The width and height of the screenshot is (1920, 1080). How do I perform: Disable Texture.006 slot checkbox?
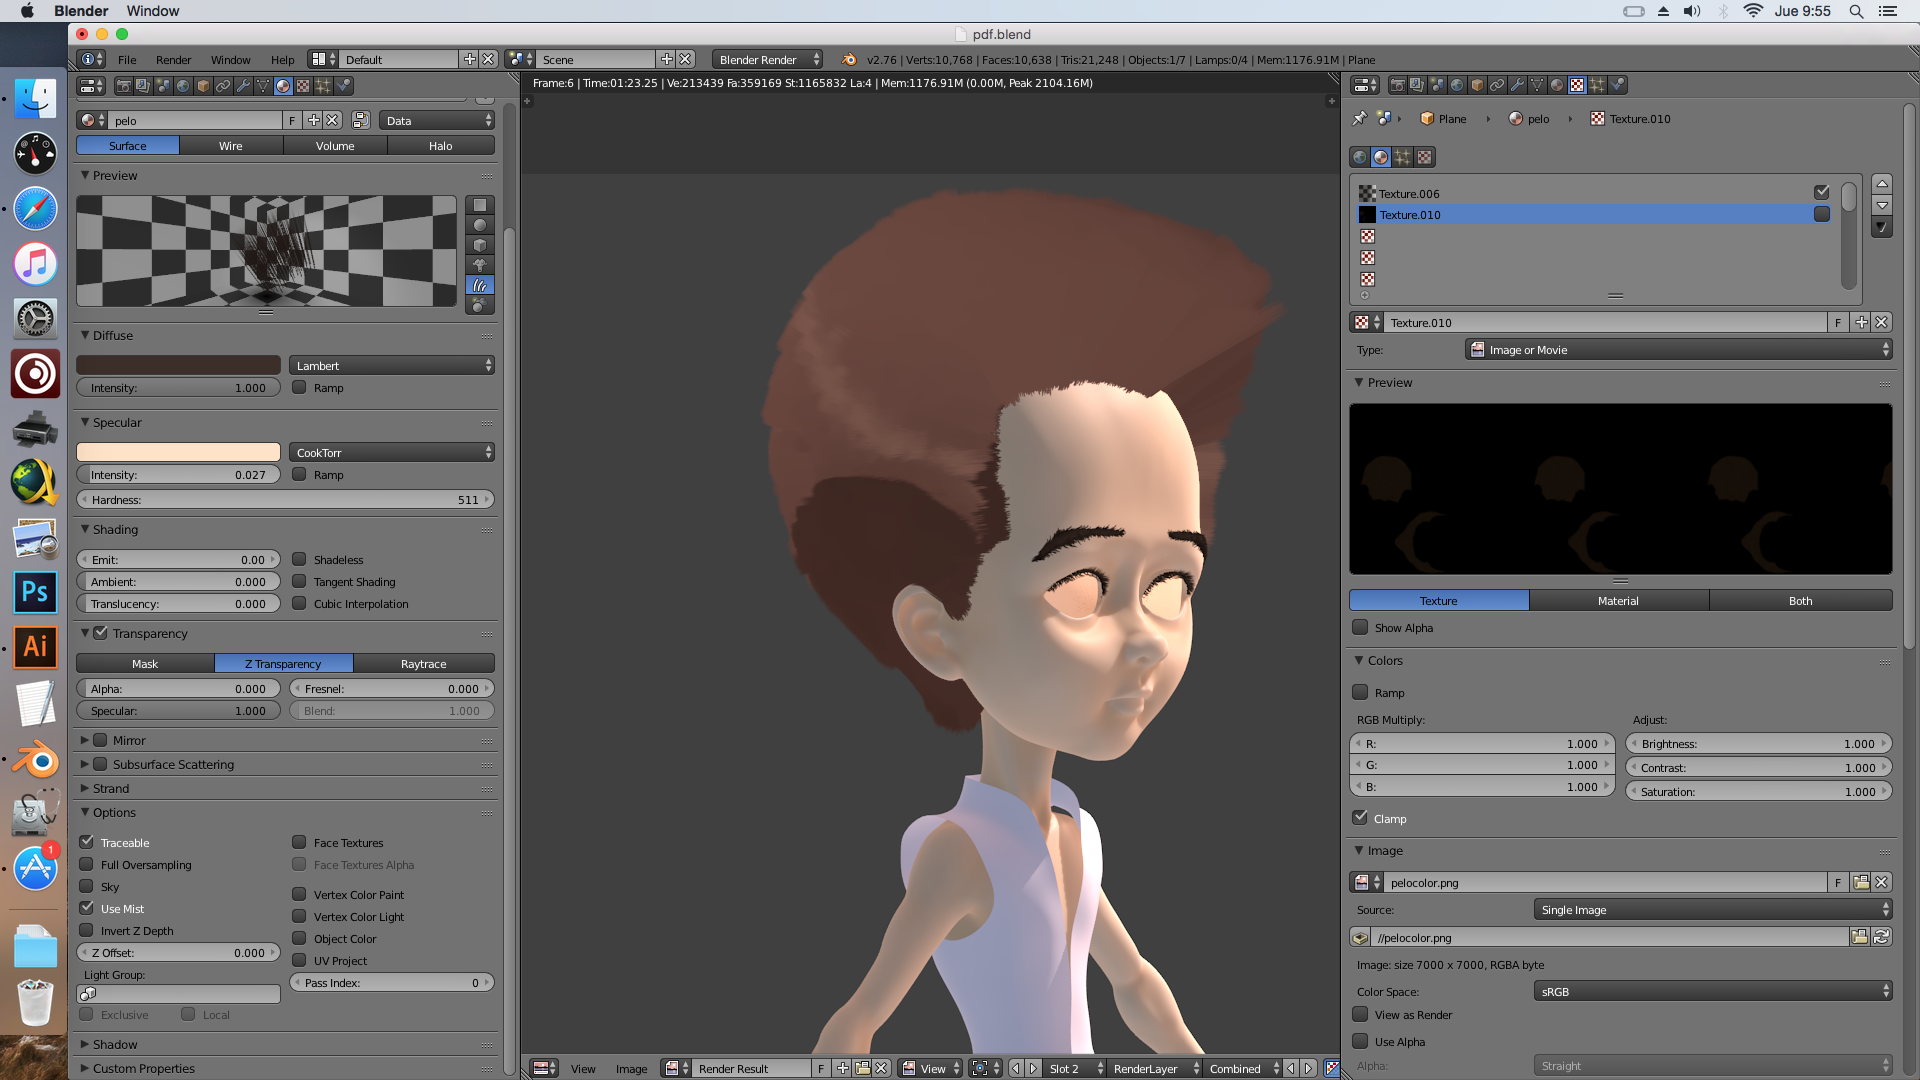1821,192
